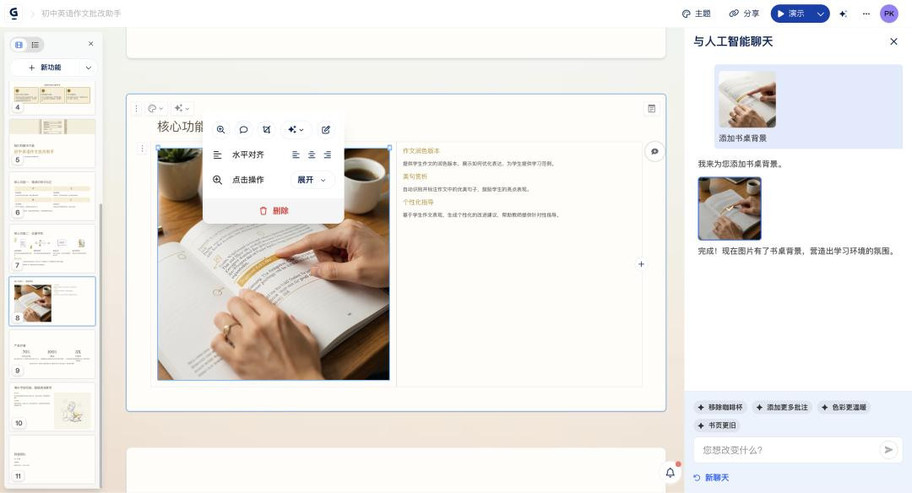
Task: Open the image edit pencil icon
Action: 326,130
